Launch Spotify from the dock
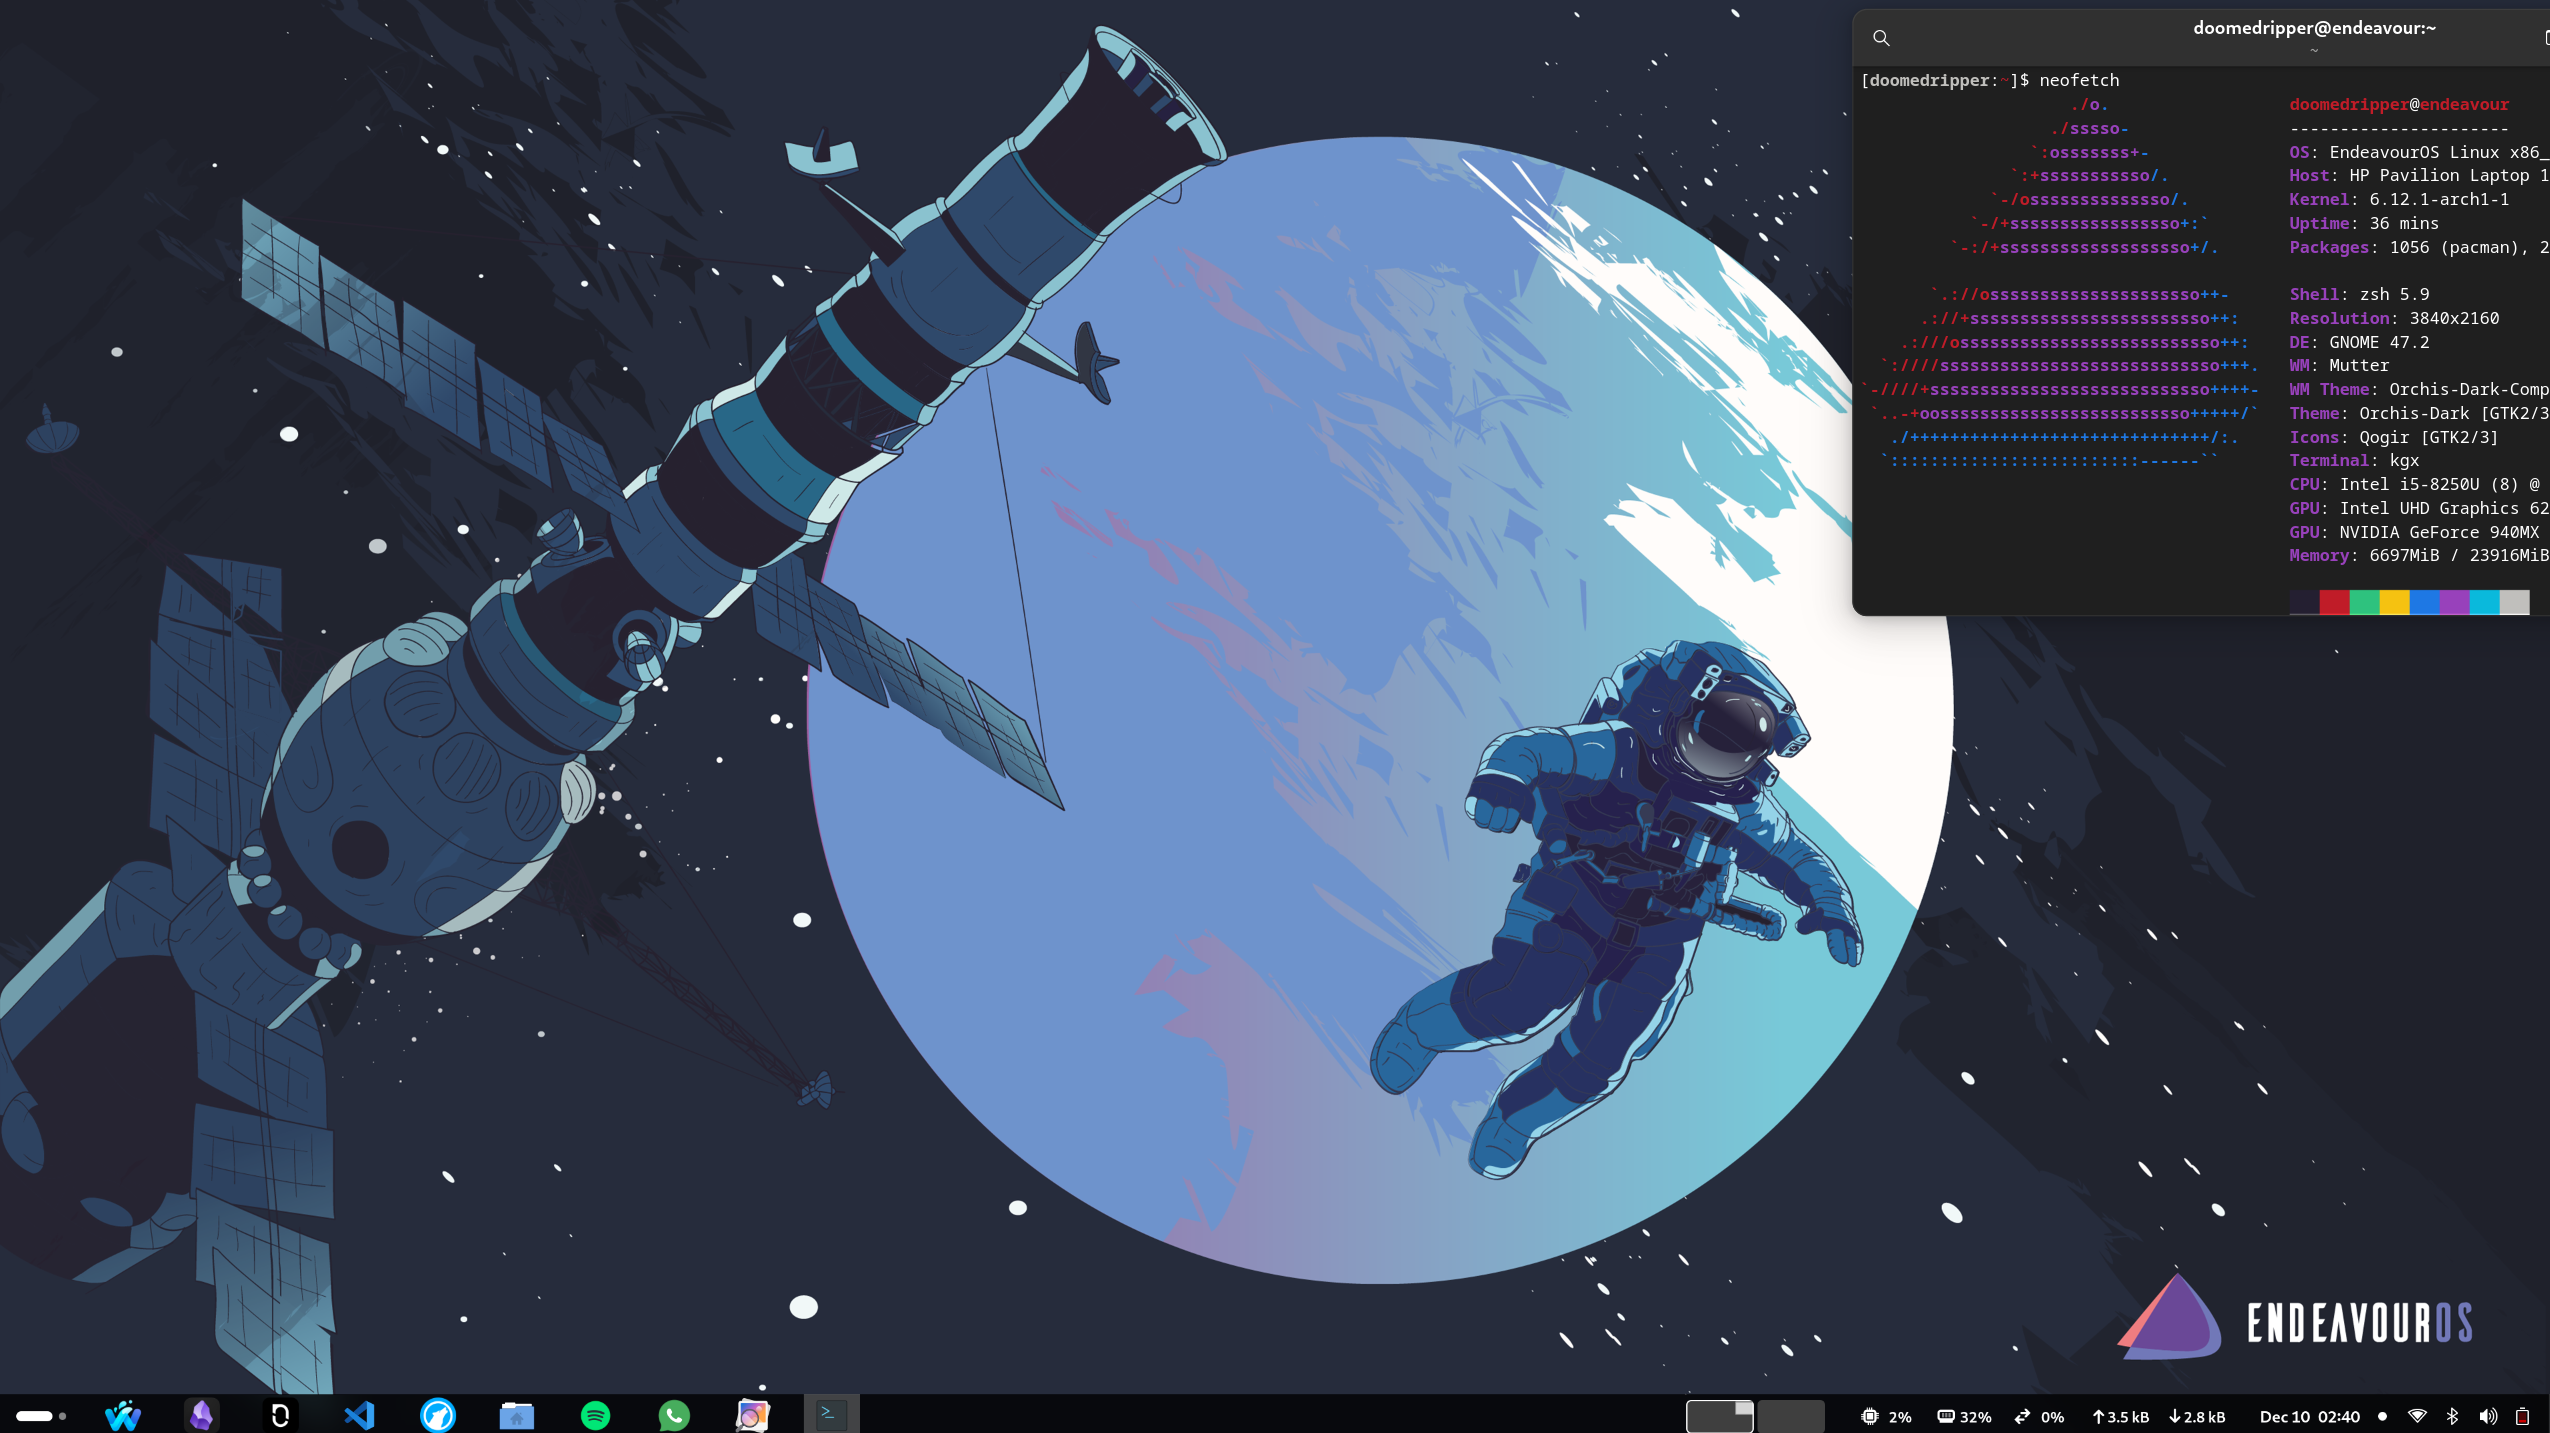This screenshot has width=2550, height=1433. pos(596,1415)
